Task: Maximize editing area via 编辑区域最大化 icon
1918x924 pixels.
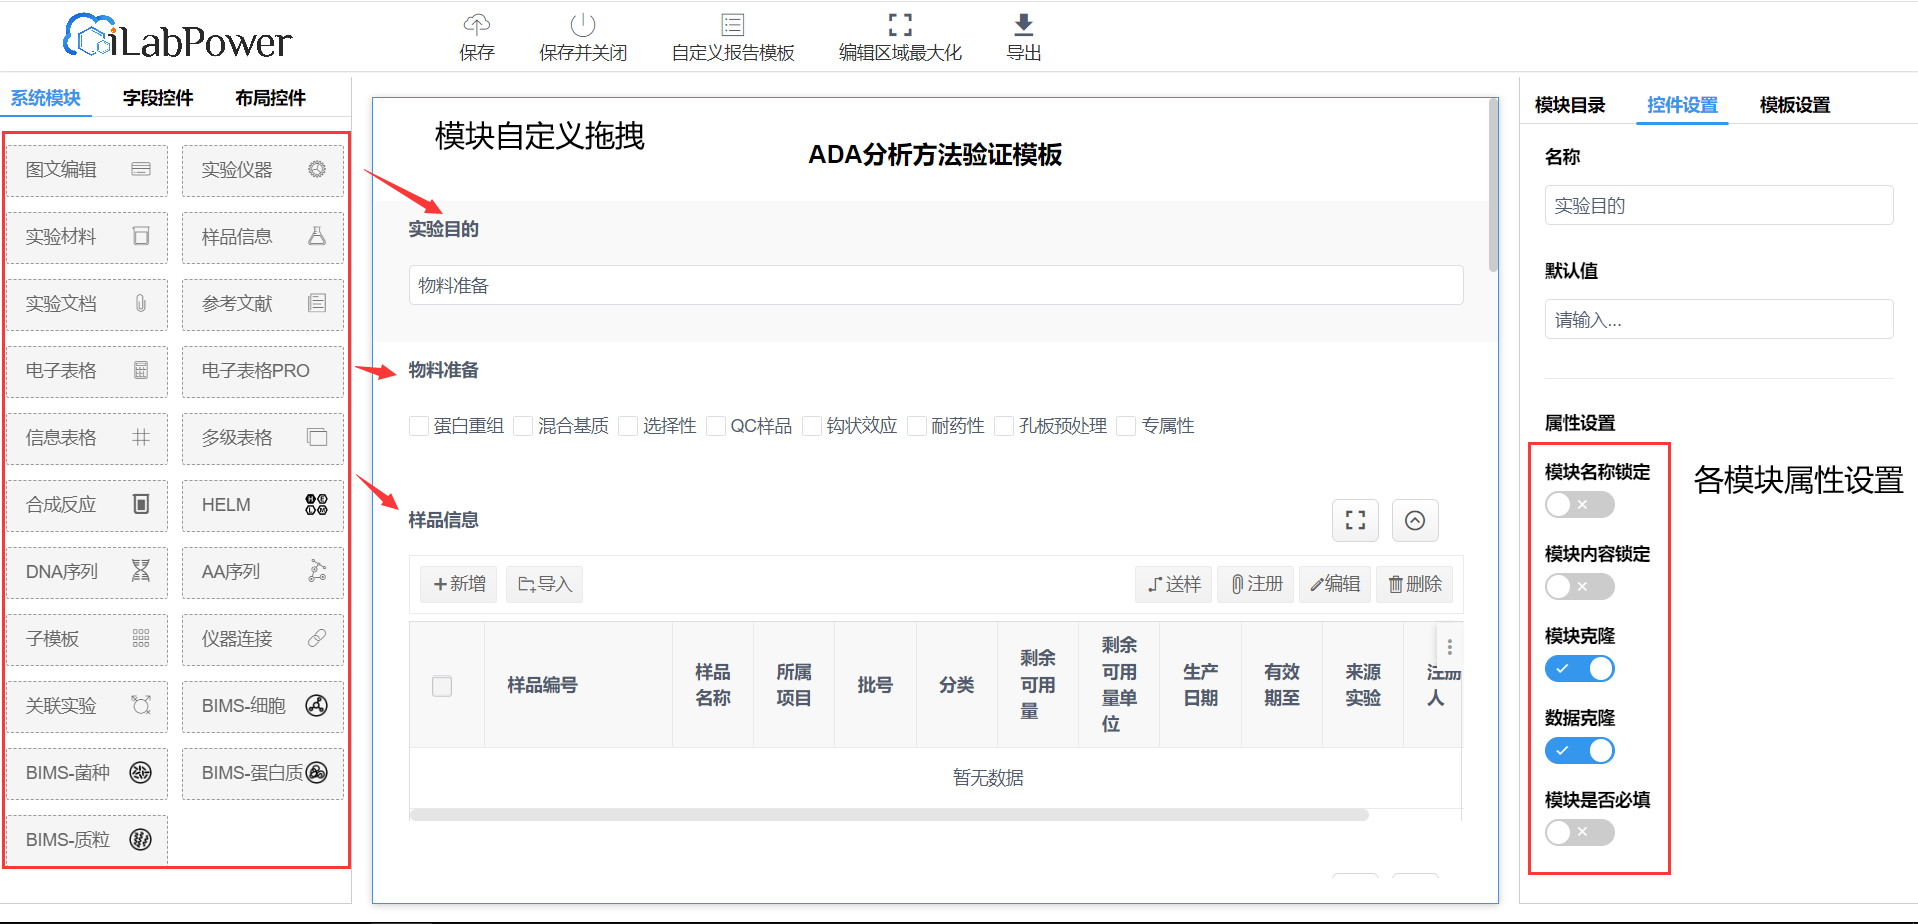Action: click(900, 24)
